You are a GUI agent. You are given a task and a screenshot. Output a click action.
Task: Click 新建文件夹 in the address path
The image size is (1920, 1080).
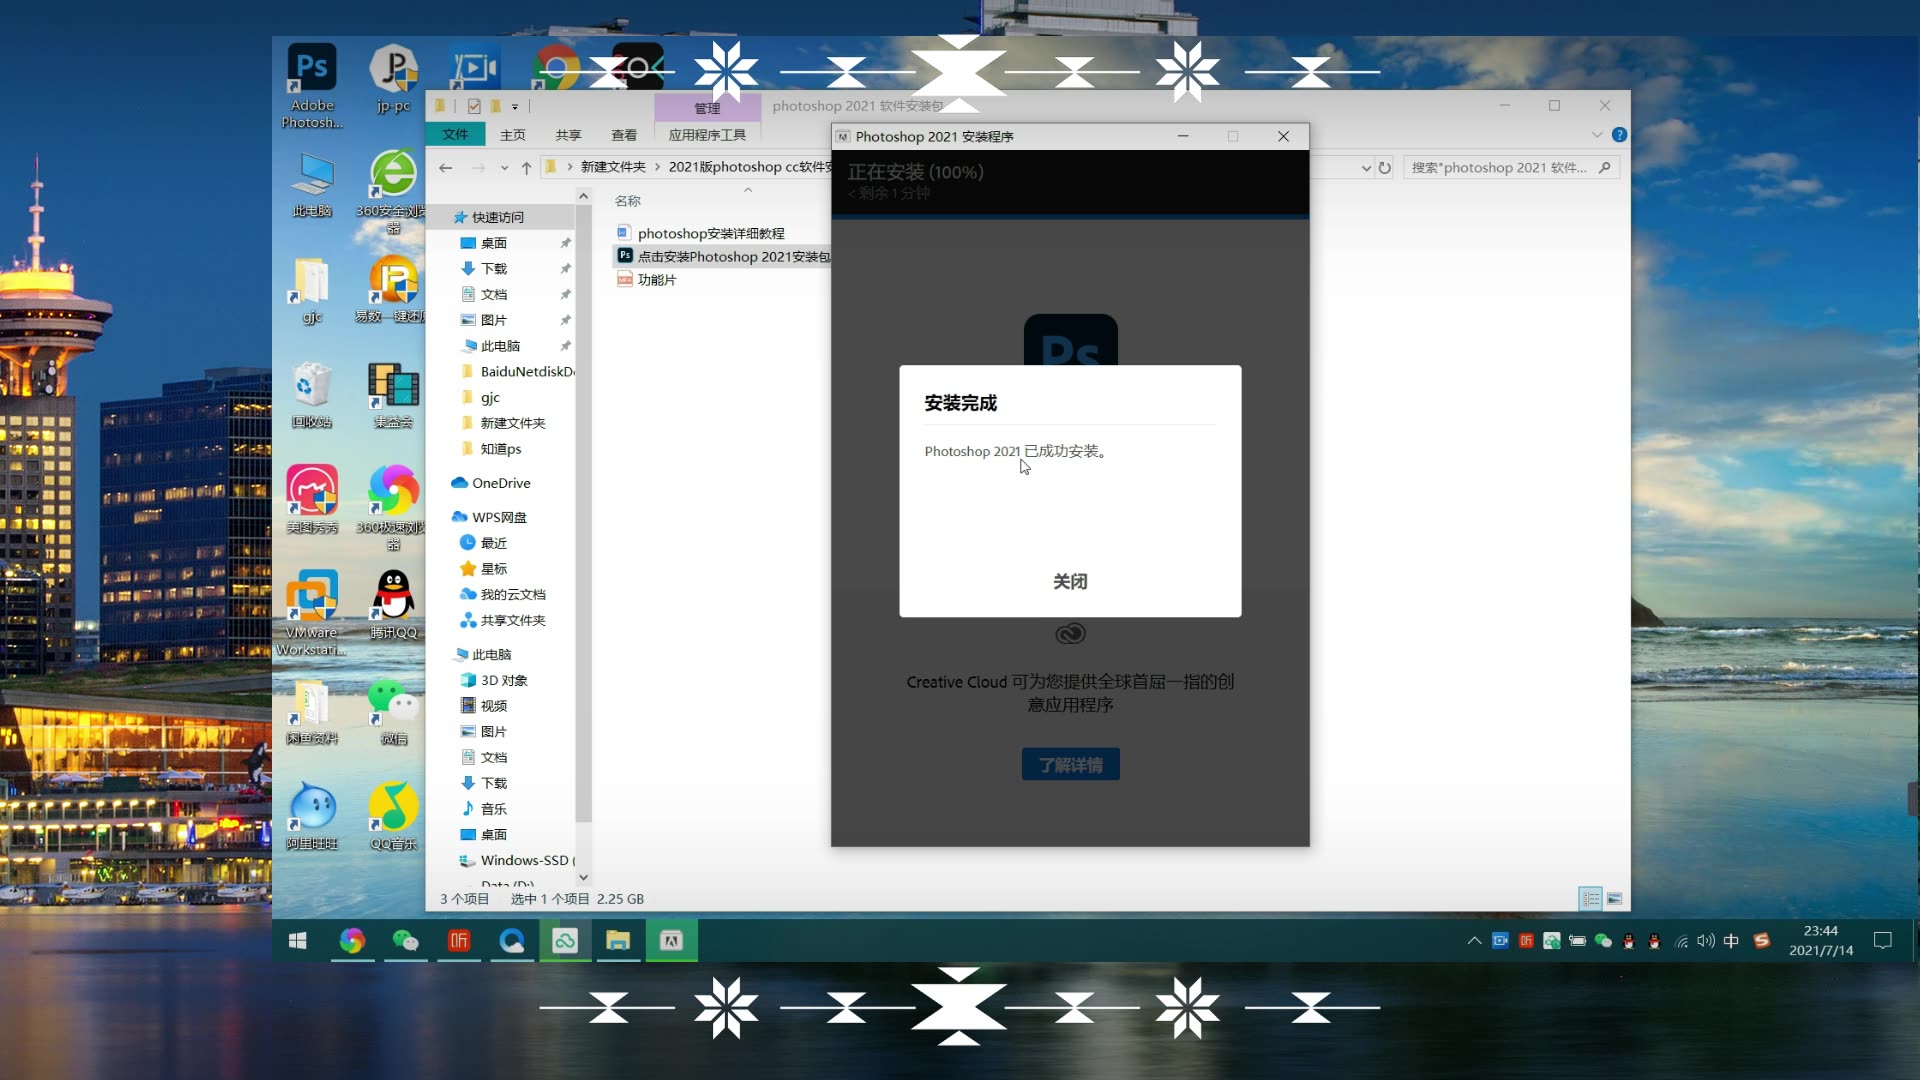pos(613,167)
